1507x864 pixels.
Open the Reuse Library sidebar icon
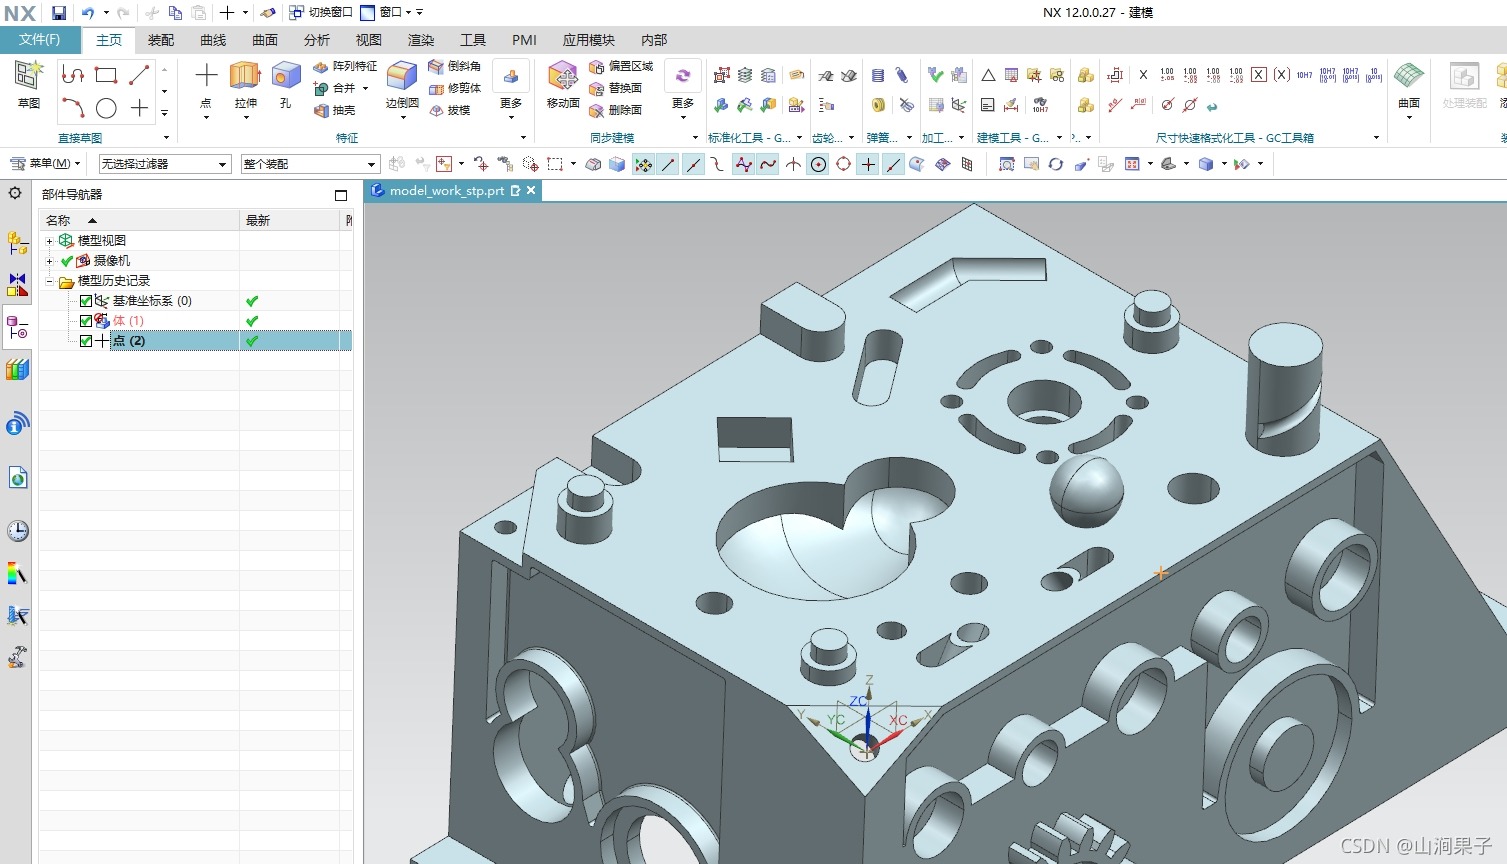(17, 370)
